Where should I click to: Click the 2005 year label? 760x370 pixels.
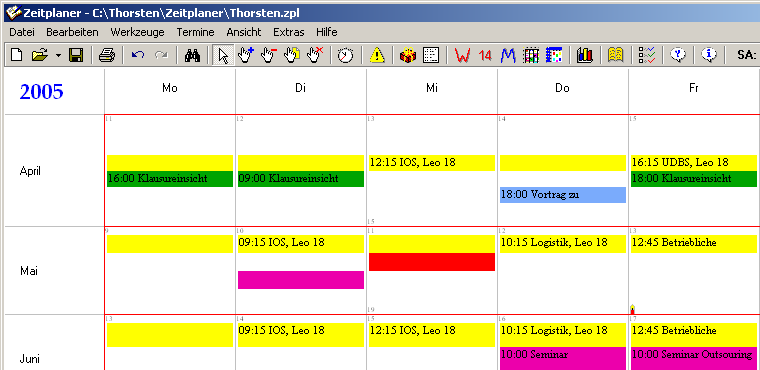click(42, 92)
